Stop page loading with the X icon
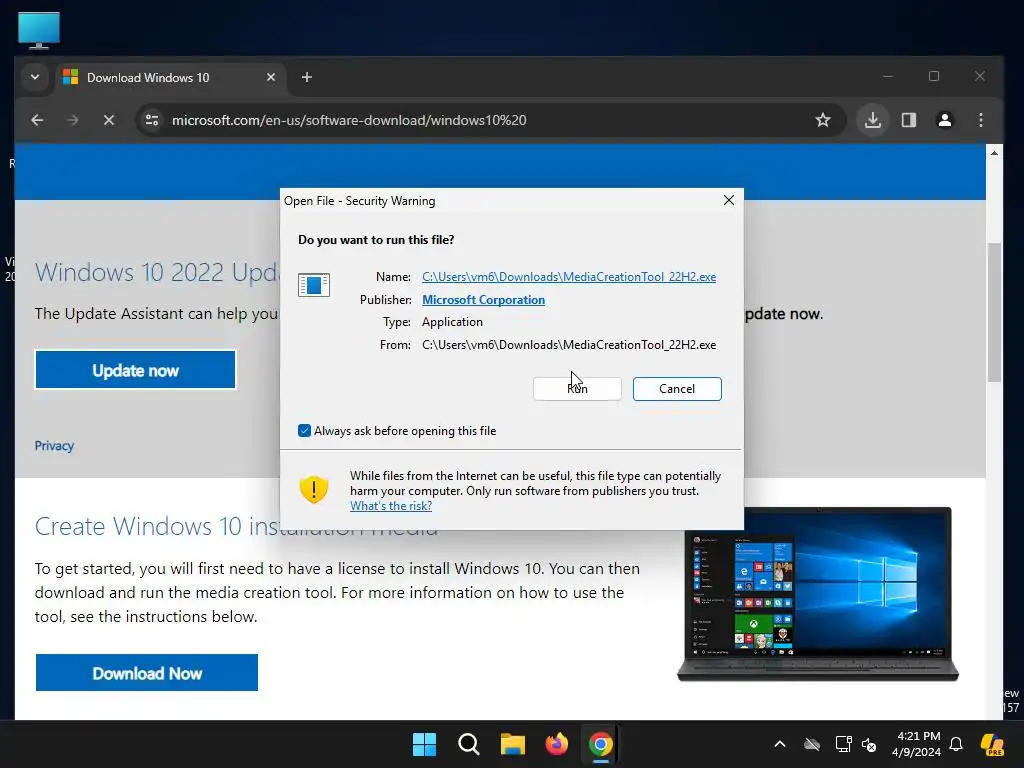1024x768 pixels. click(109, 120)
